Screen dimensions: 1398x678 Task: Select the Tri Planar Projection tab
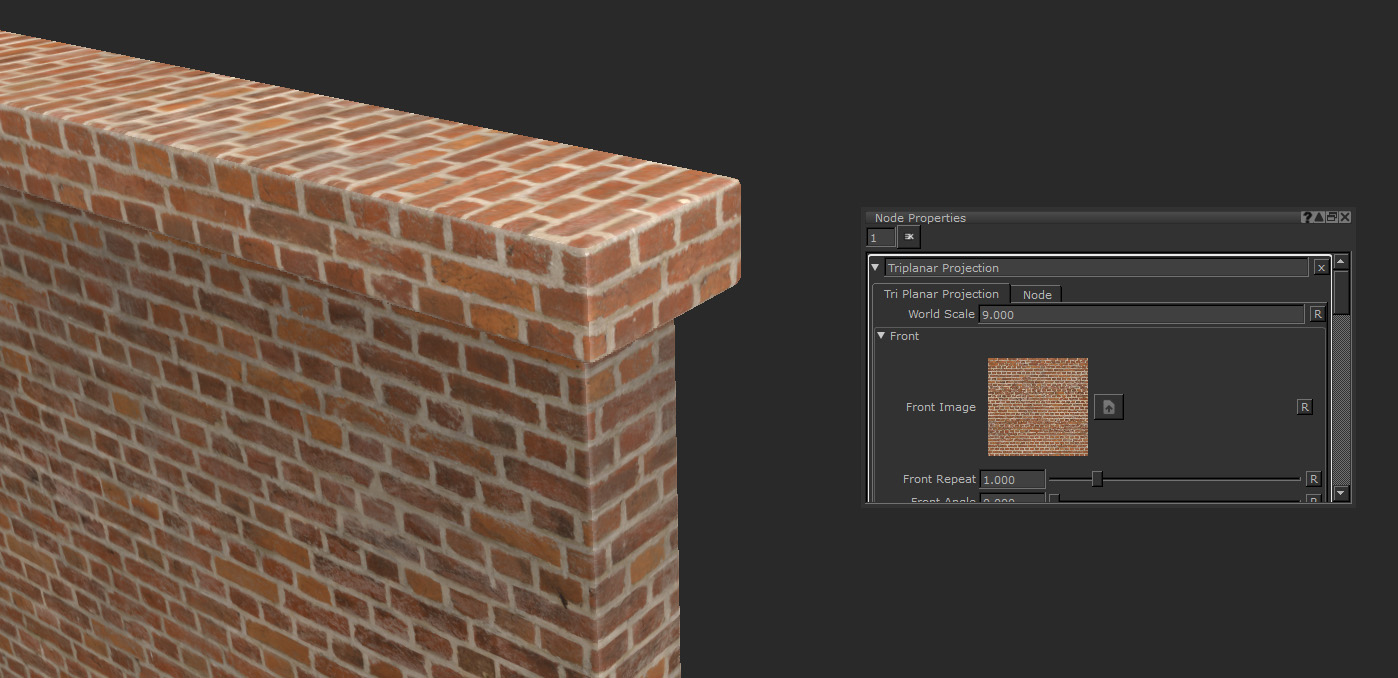pos(940,294)
